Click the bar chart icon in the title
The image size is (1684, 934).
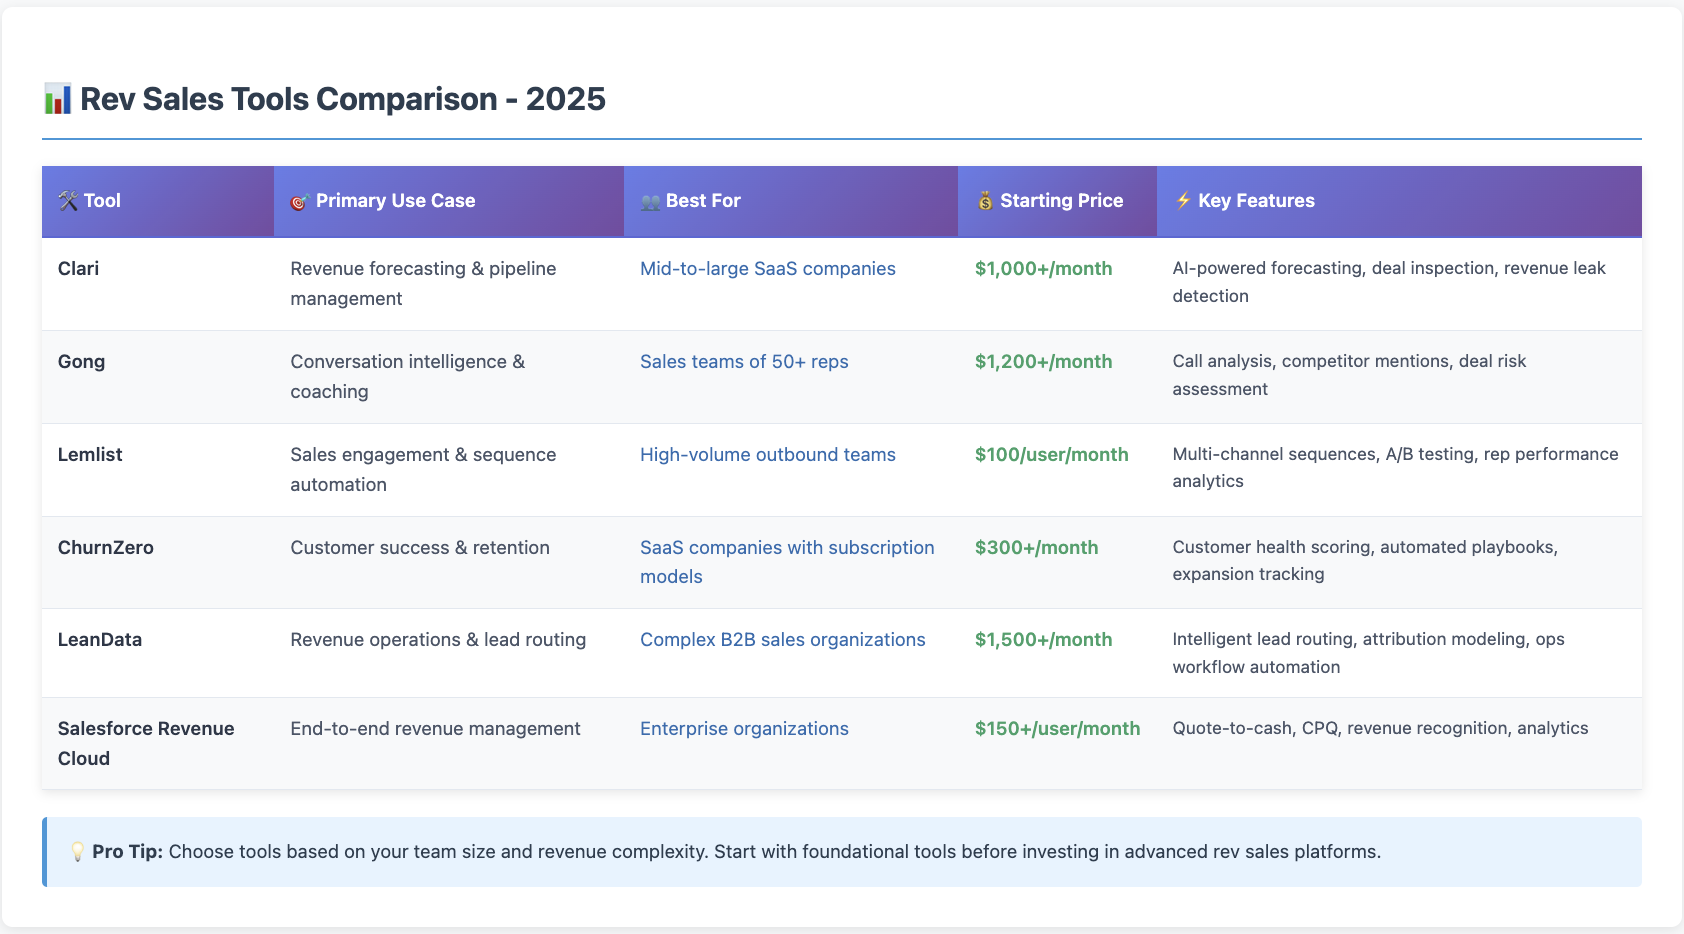[57, 99]
